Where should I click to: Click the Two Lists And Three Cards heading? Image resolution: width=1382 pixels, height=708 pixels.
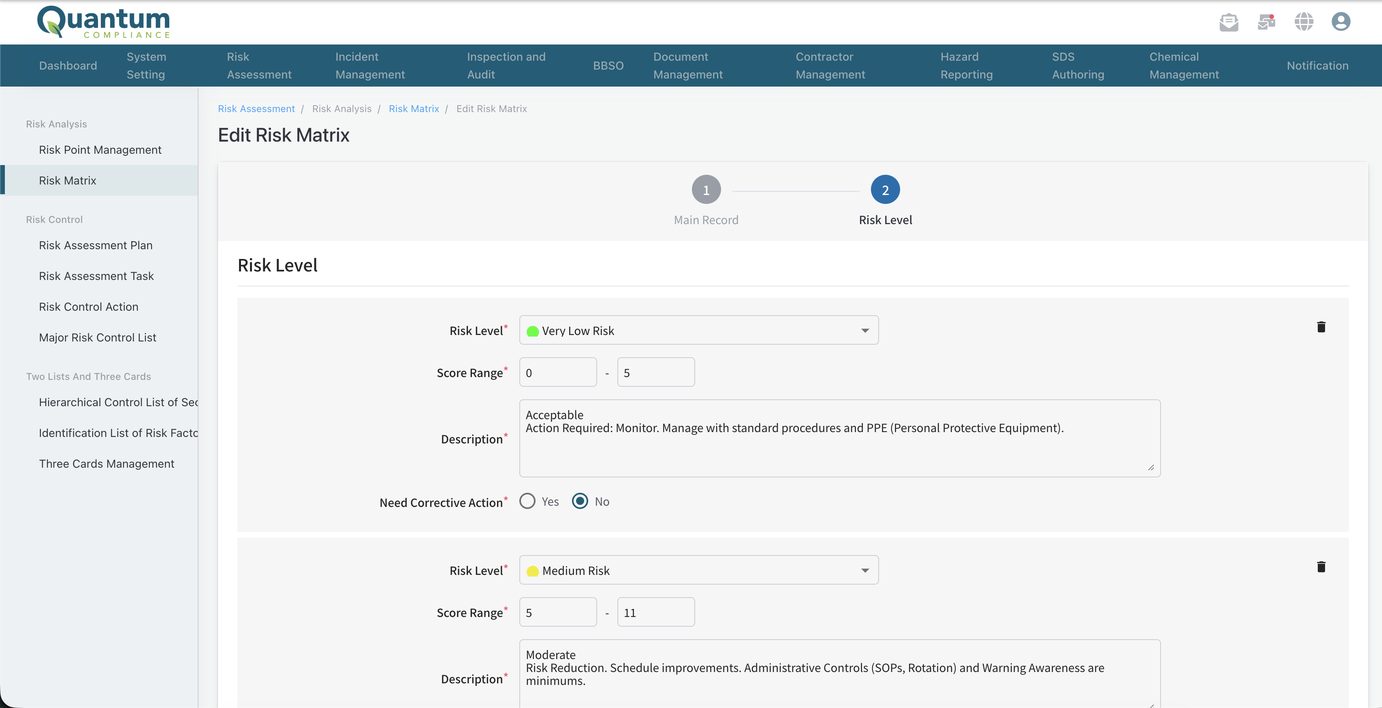[88, 376]
